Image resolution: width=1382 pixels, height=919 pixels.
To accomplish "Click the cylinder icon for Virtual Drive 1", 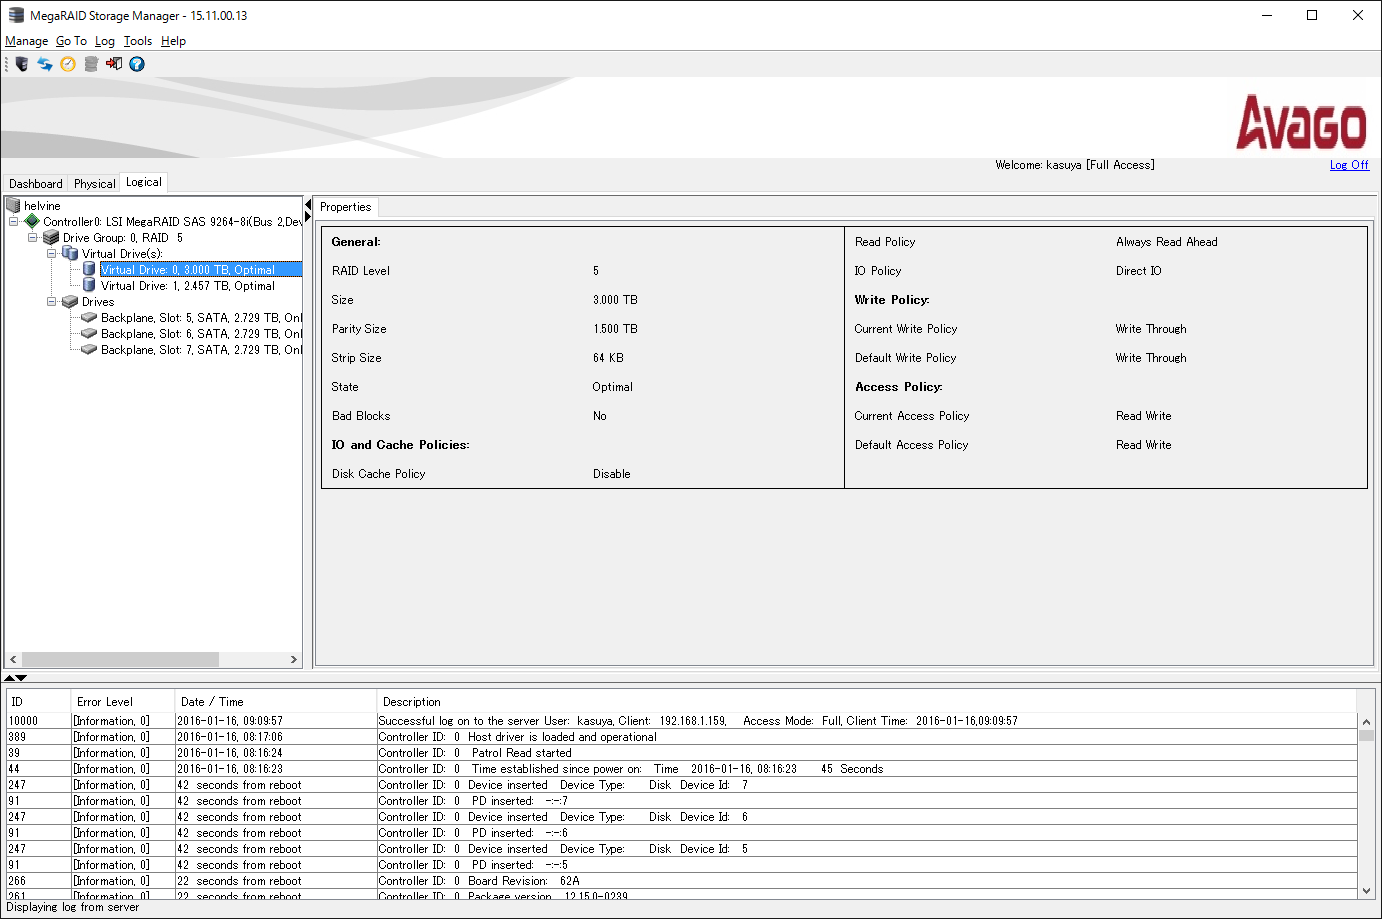I will click(x=89, y=285).
